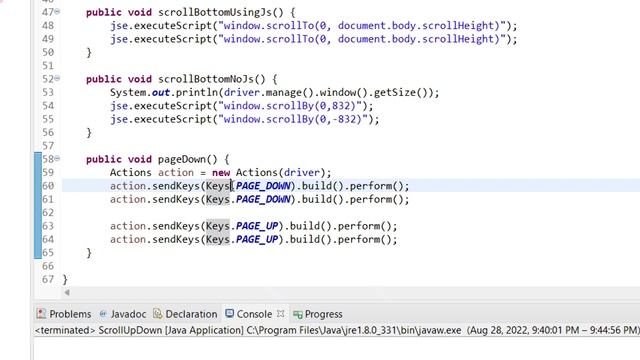Viewport: 640px width, 360px height.
Task: Click the Declaration tab icon
Action: (158, 313)
